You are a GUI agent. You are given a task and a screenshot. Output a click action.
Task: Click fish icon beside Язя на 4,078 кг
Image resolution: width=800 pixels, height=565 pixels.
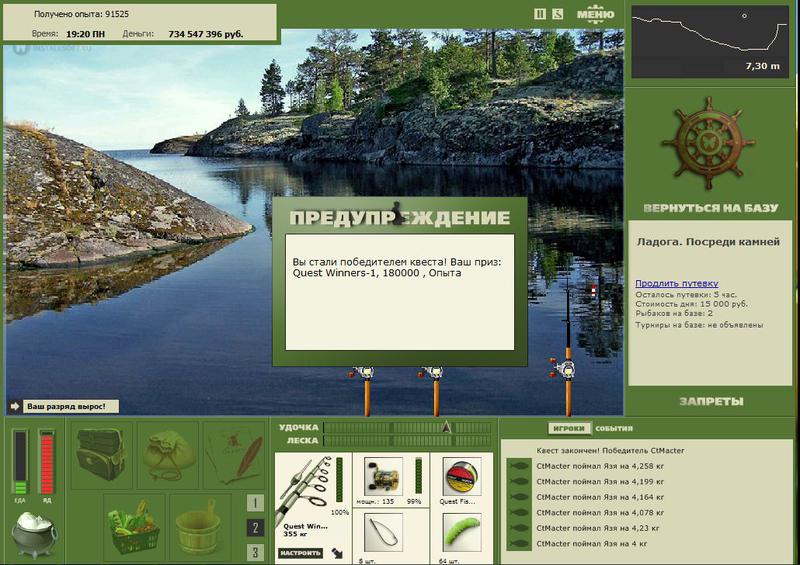coord(519,512)
